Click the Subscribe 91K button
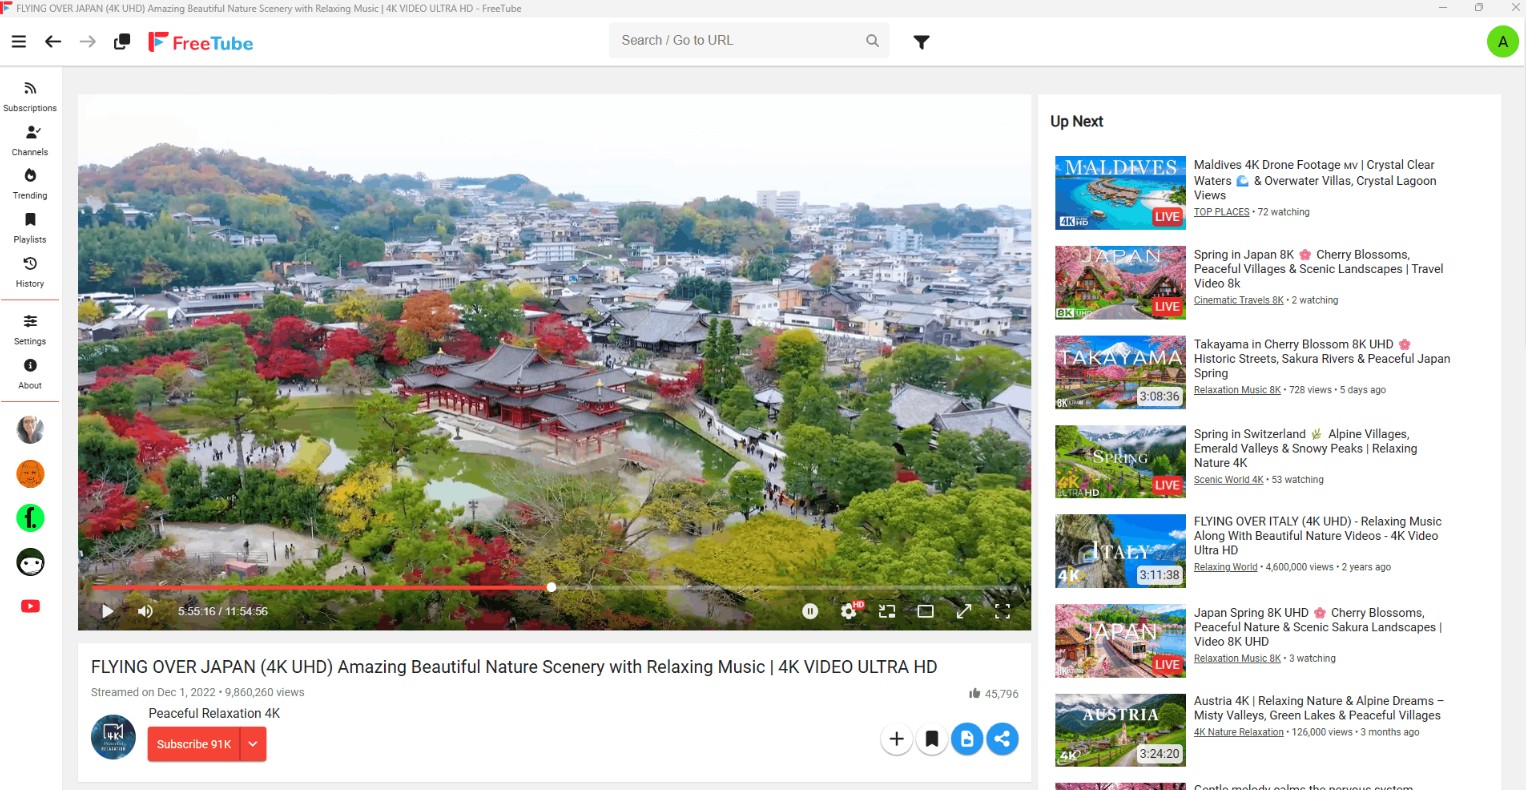Viewport: 1526px width, 790px height. pos(194,744)
